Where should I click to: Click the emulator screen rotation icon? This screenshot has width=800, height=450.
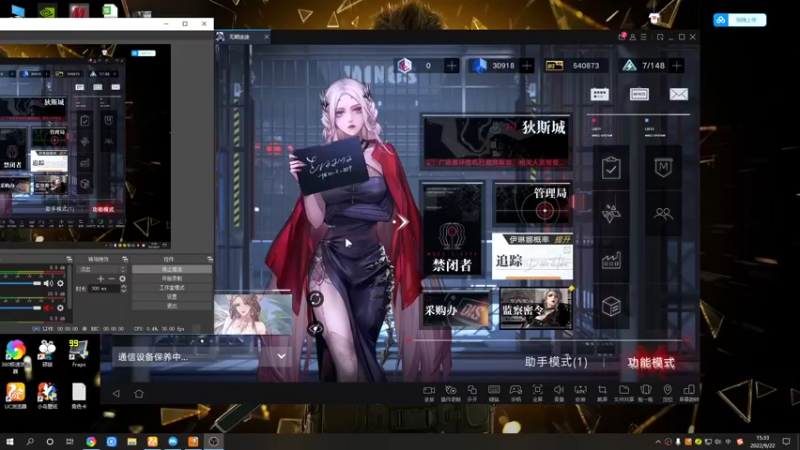689,393
